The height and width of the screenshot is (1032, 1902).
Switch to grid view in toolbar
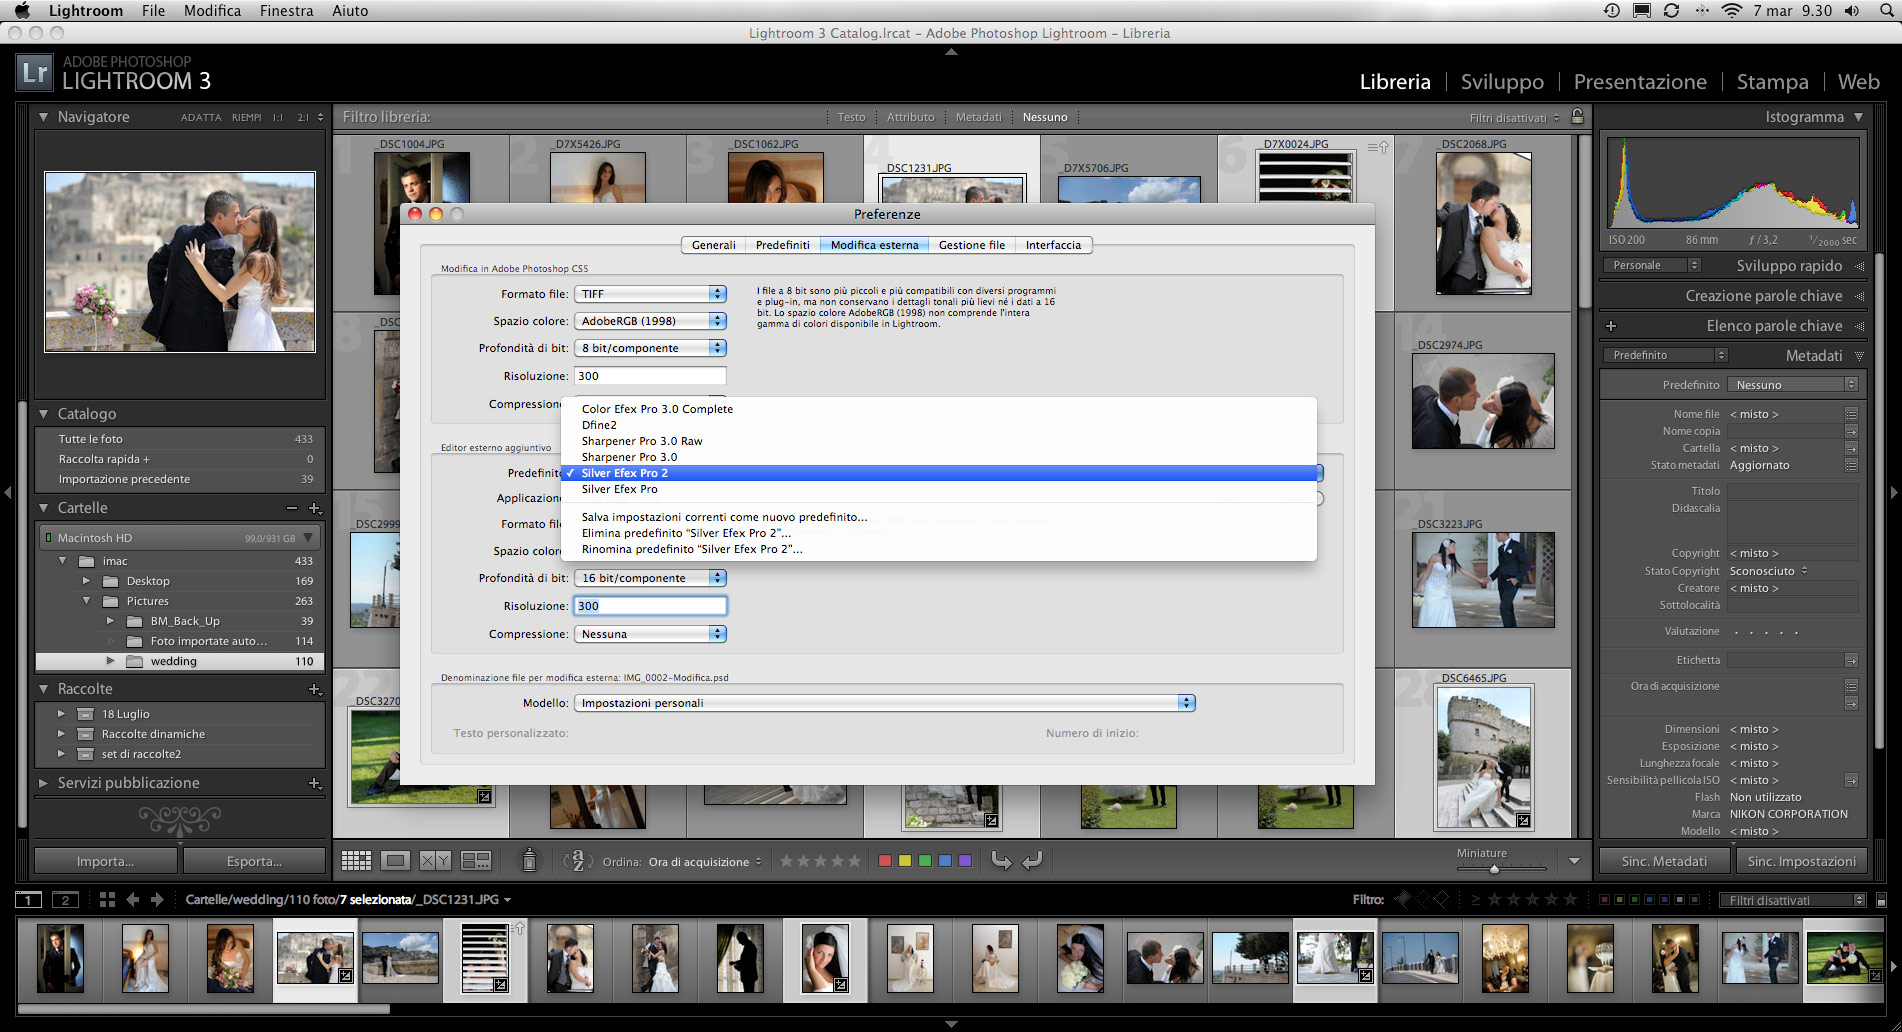[x=356, y=861]
